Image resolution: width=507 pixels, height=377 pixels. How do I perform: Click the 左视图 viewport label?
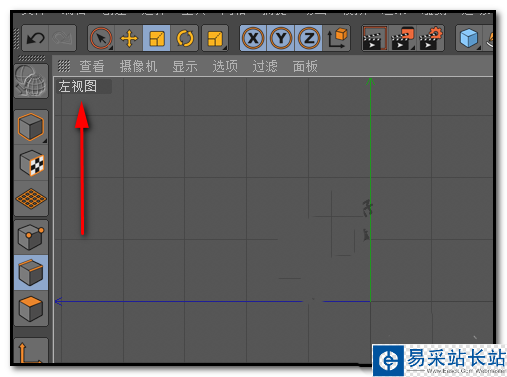tap(78, 86)
